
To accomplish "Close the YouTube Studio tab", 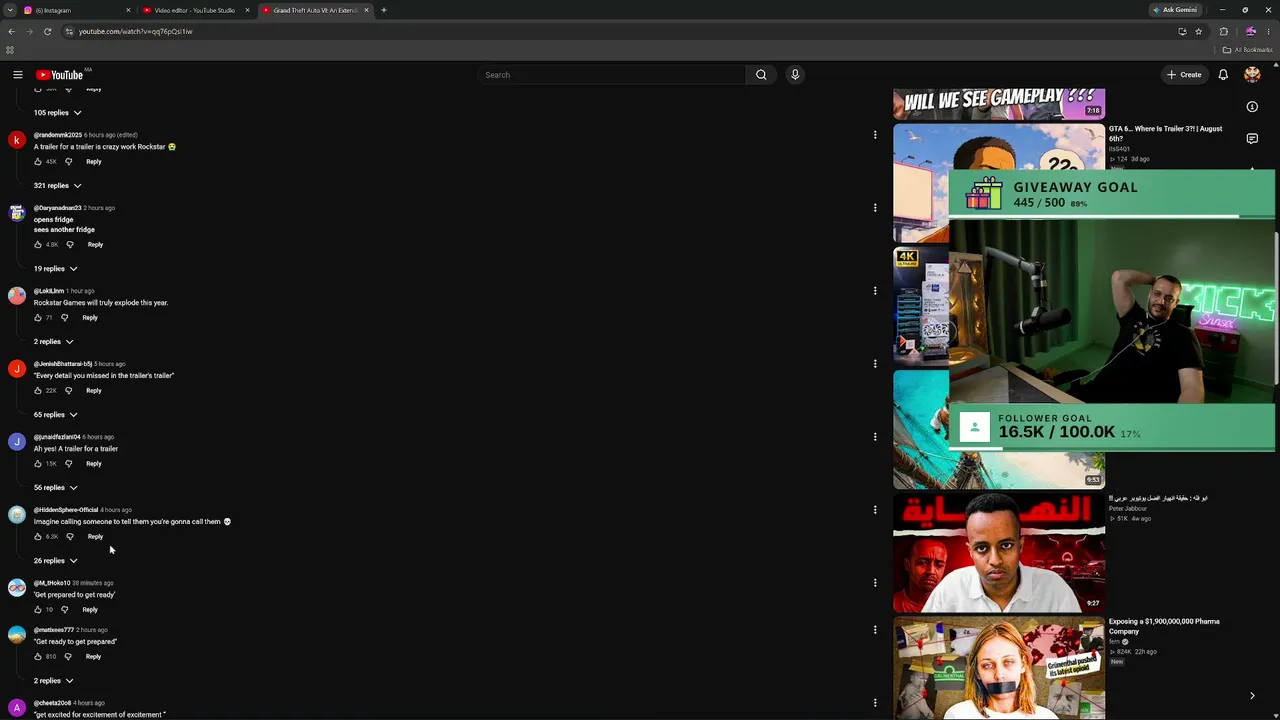I will pos(247,10).
